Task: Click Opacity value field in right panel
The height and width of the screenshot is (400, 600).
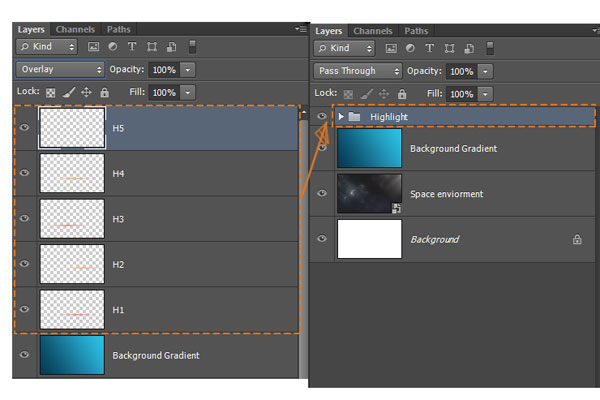Action: tap(462, 72)
